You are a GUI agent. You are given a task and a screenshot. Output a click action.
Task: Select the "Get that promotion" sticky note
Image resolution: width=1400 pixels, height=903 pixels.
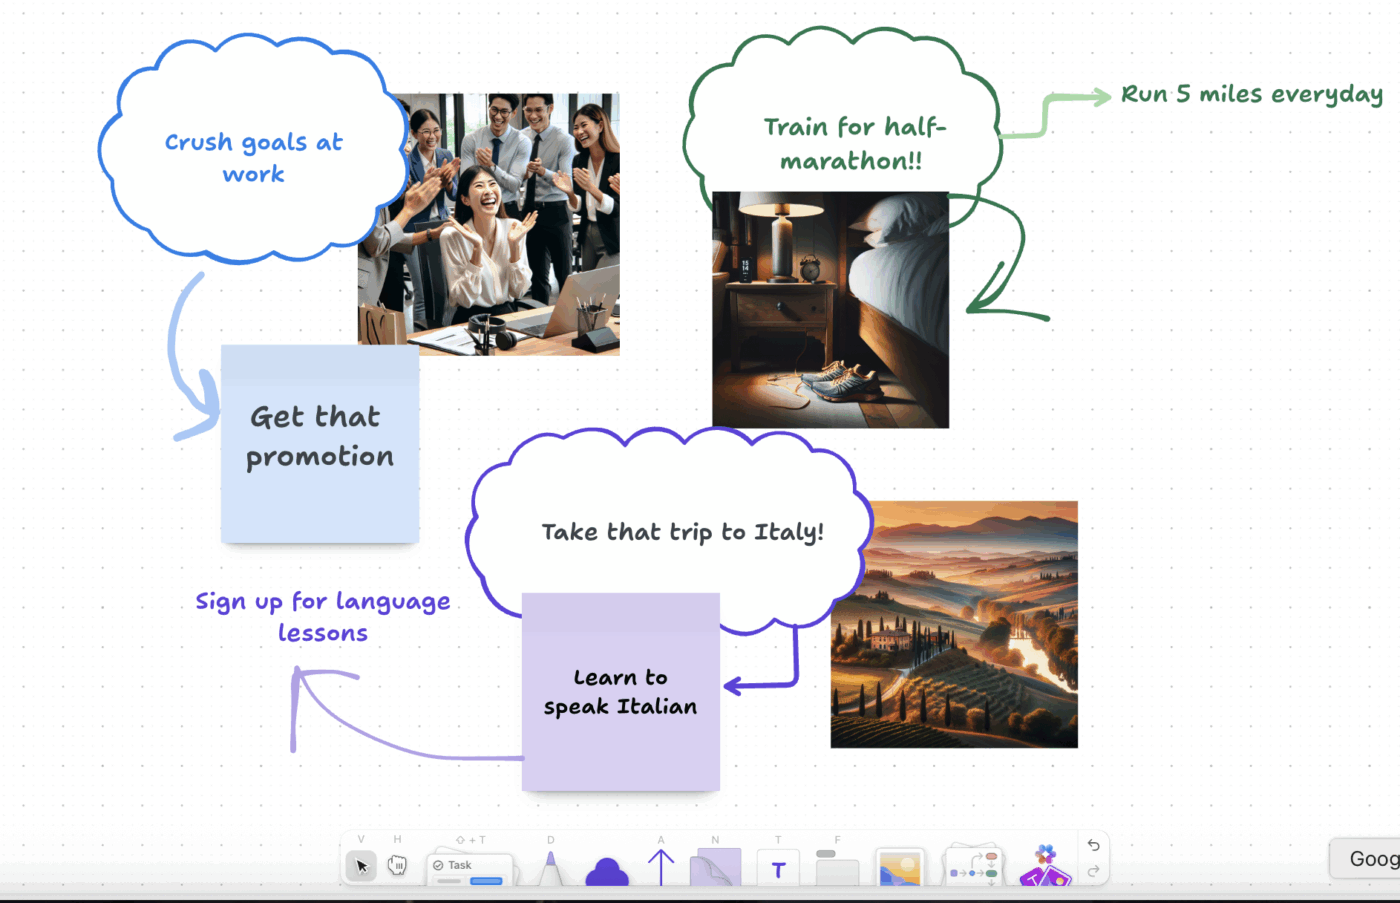click(x=320, y=444)
